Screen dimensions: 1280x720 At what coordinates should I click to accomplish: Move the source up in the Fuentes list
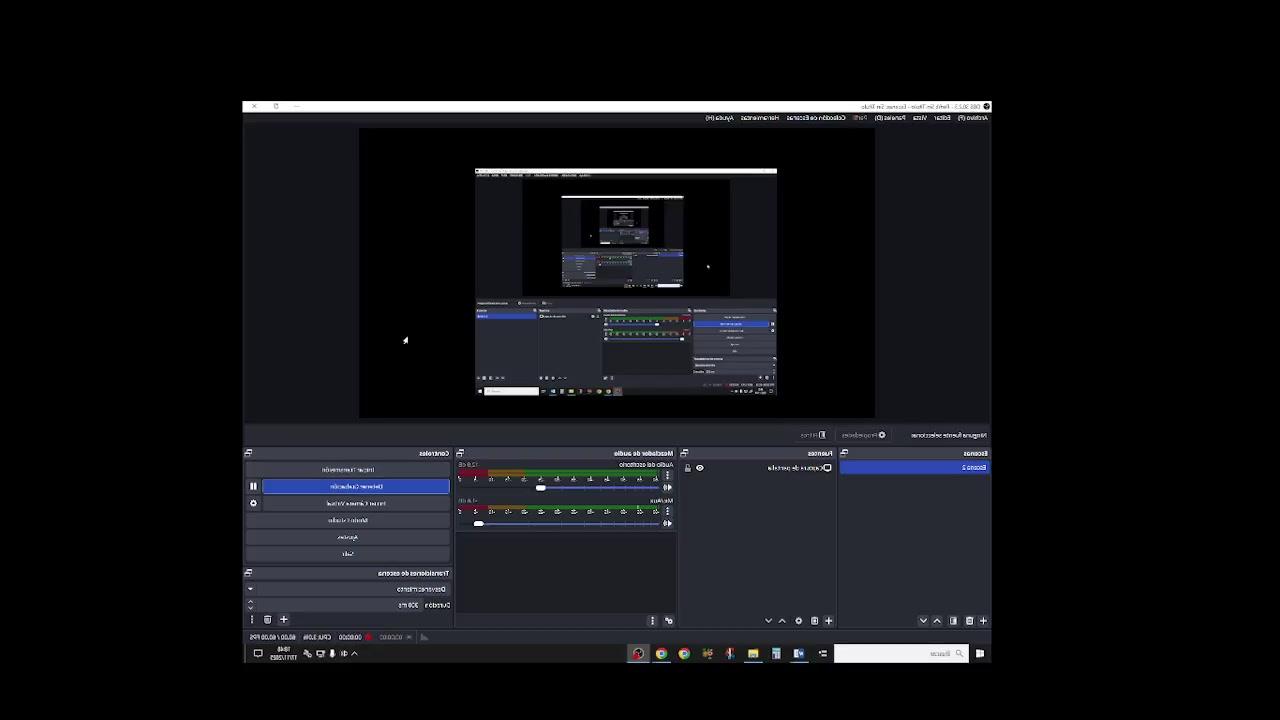(x=782, y=620)
